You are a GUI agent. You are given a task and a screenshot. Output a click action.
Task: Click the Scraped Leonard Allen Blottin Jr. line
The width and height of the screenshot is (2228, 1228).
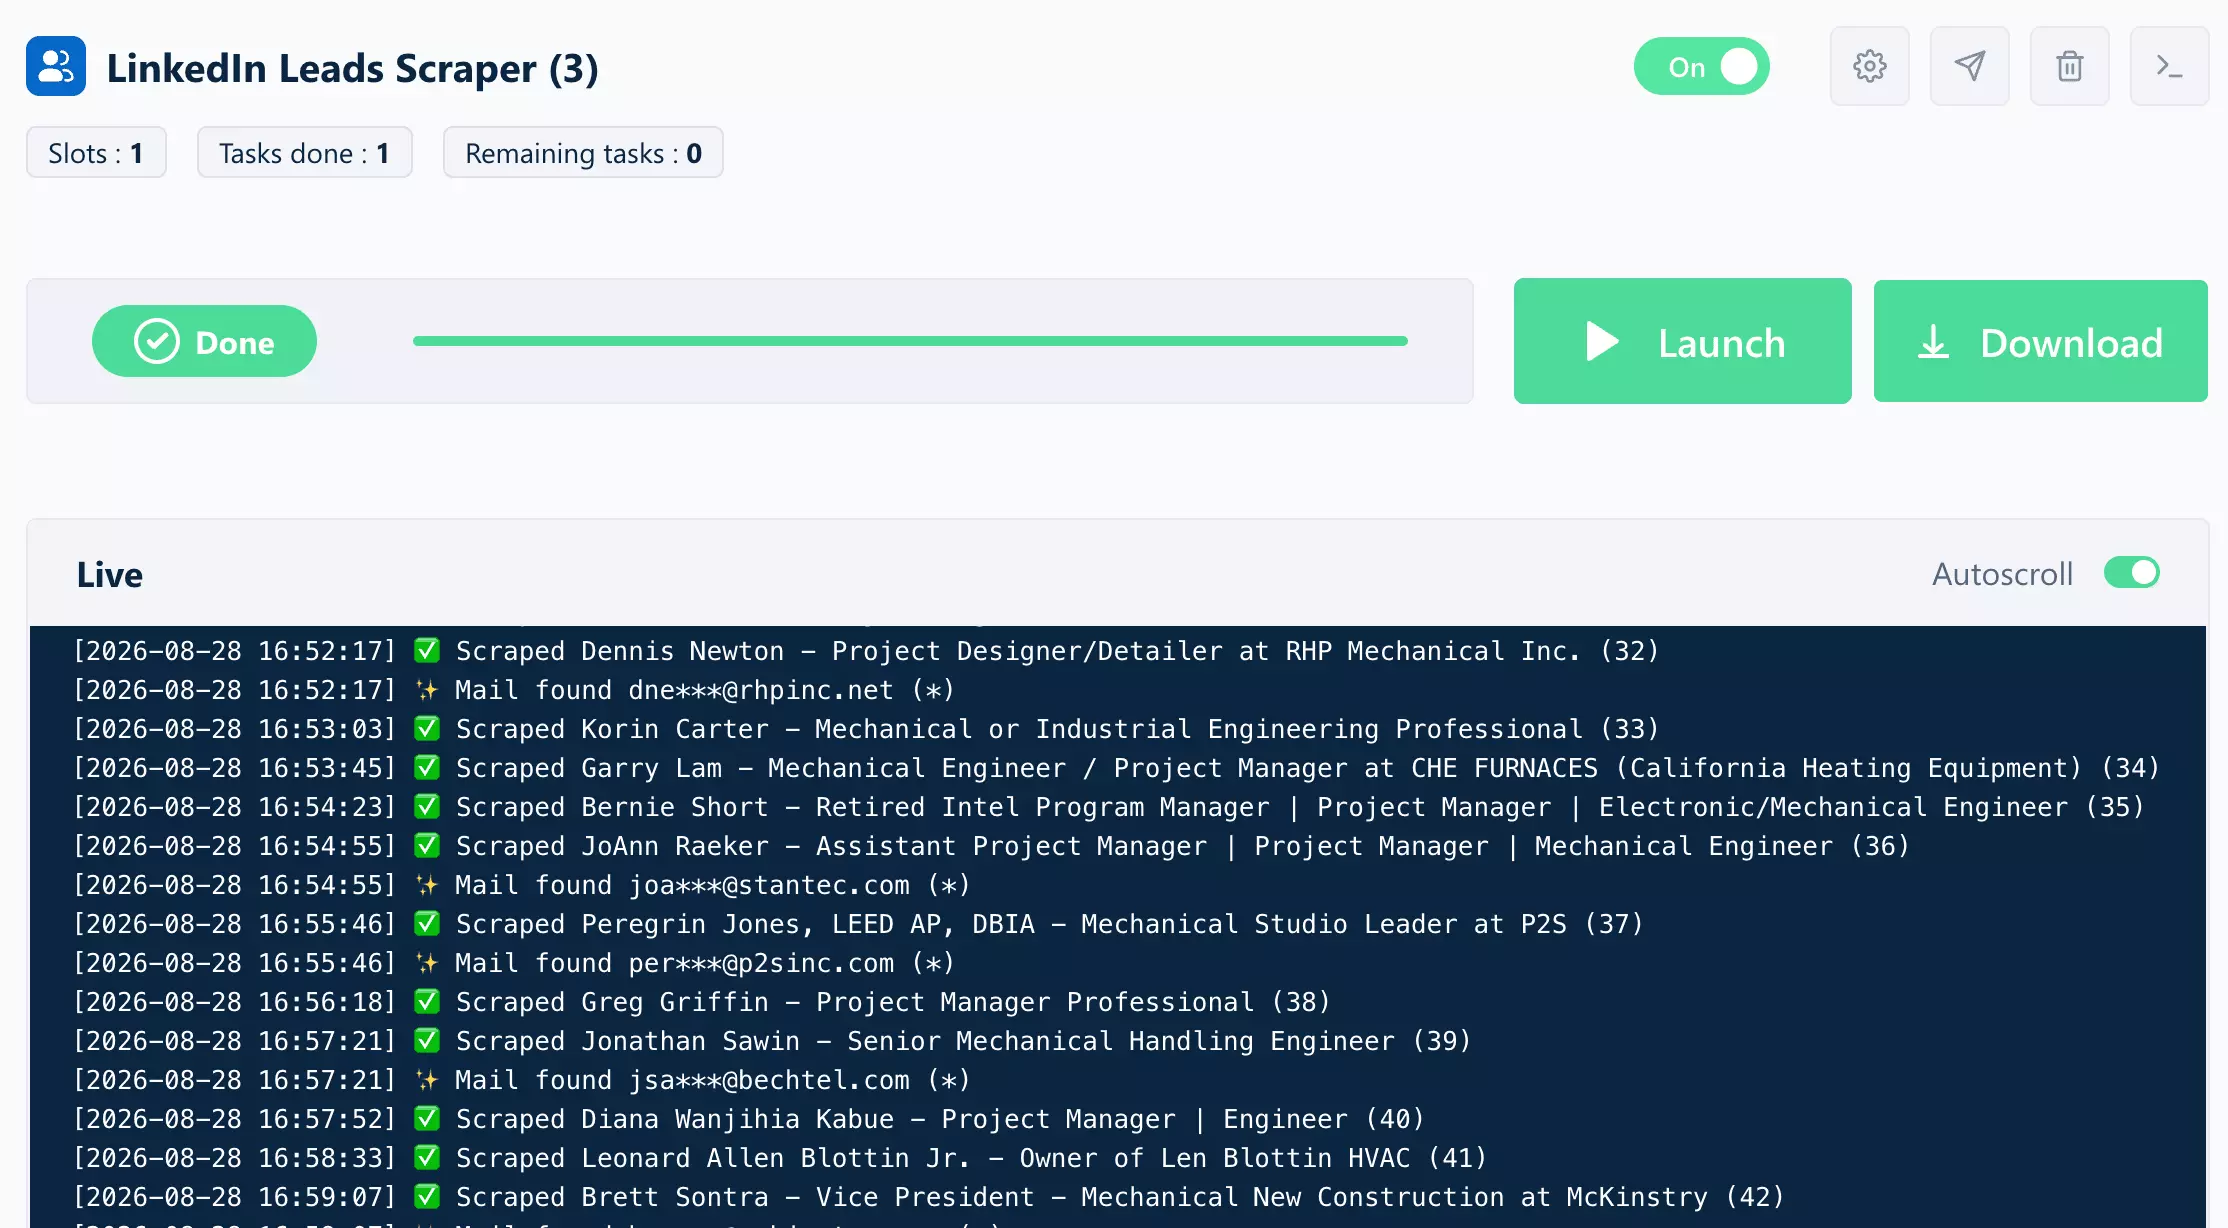(780, 1158)
